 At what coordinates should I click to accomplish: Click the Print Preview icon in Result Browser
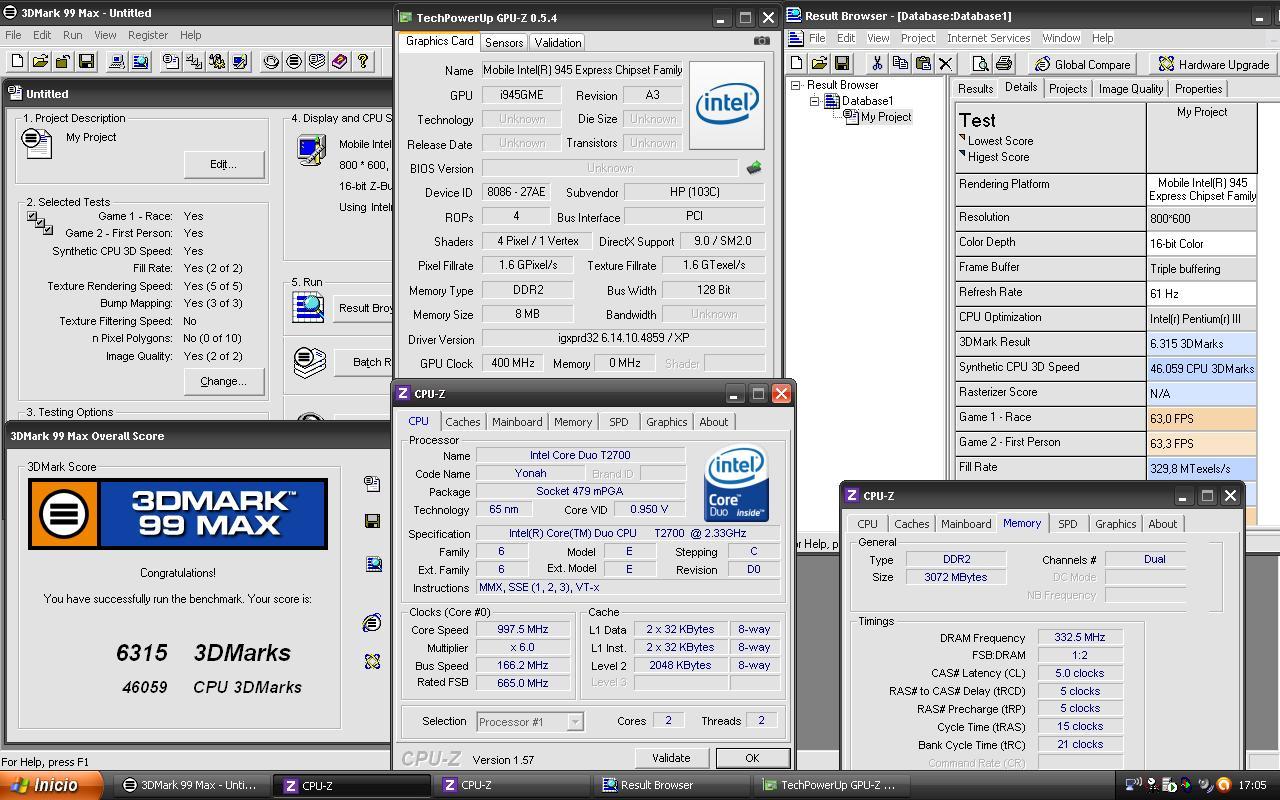click(x=980, y=64)
